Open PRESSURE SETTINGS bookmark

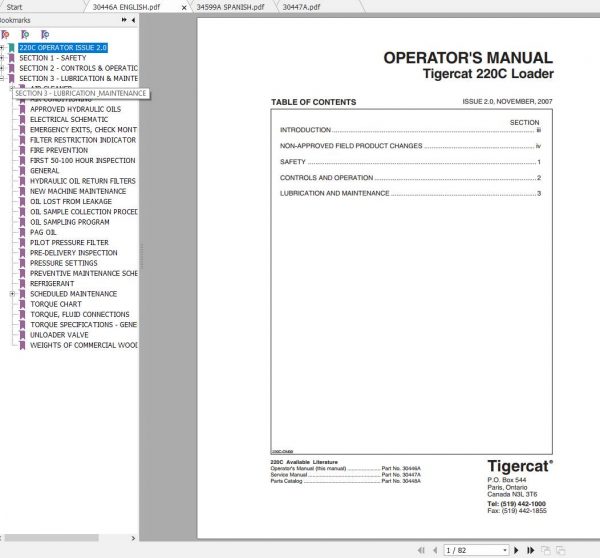(64, 263)
